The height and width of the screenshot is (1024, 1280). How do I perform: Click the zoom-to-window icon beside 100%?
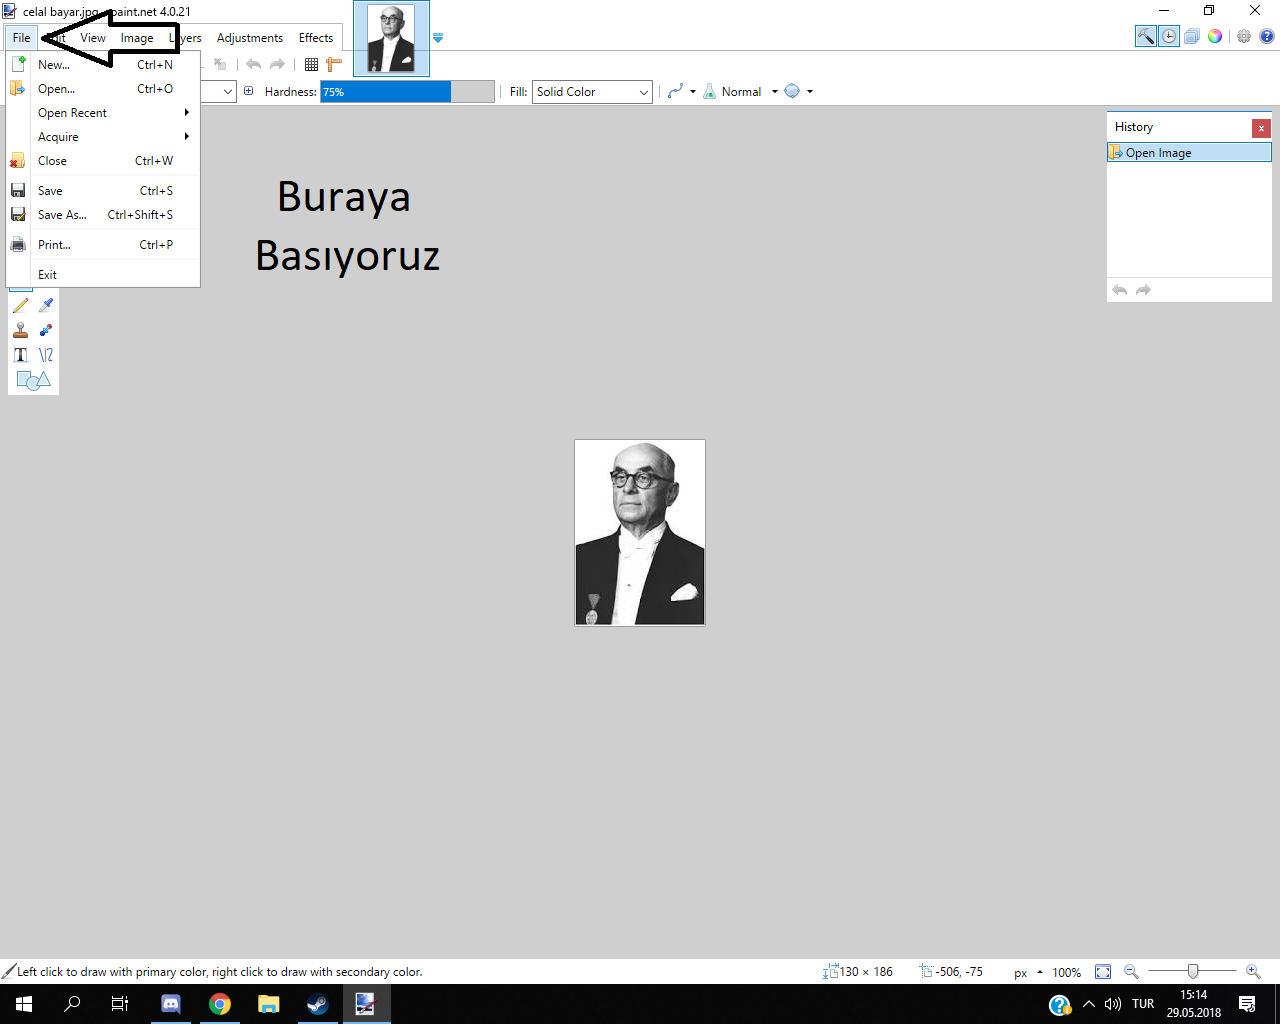(x=1103, y=972)
